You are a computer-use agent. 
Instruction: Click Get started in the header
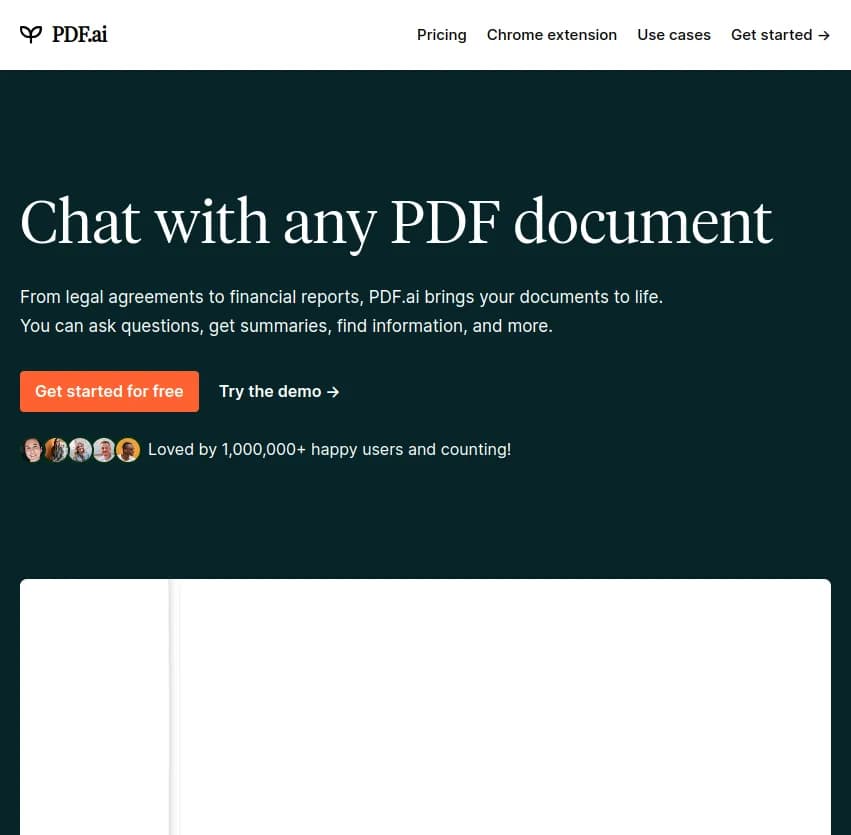coord(780,35)
